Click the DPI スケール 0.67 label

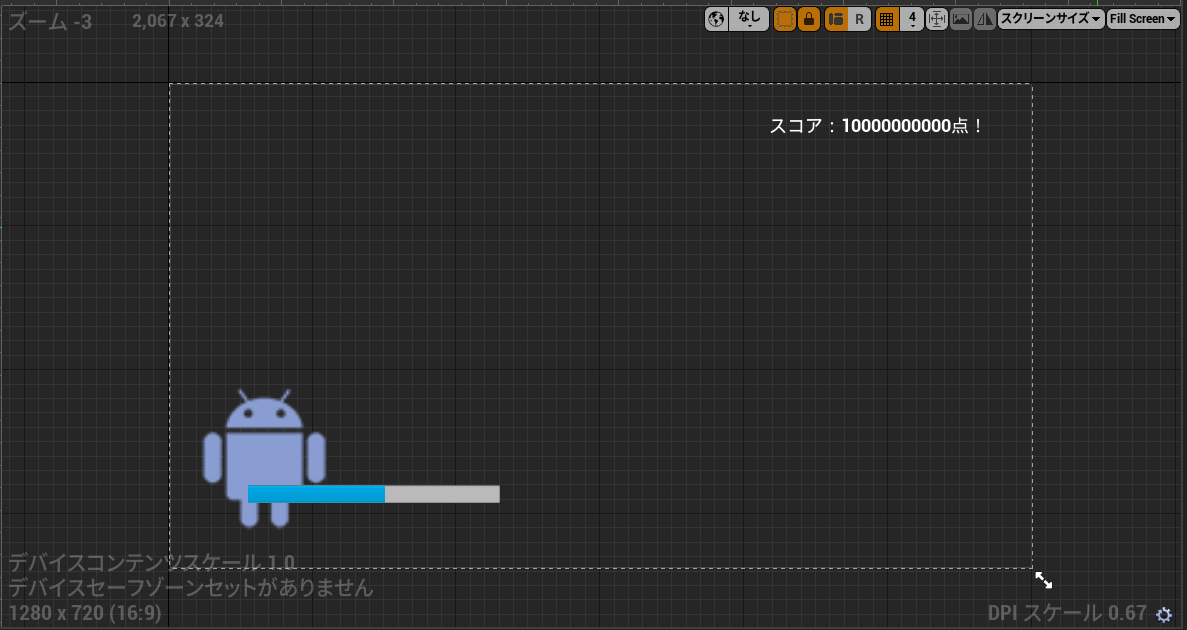coord(1067,613)
